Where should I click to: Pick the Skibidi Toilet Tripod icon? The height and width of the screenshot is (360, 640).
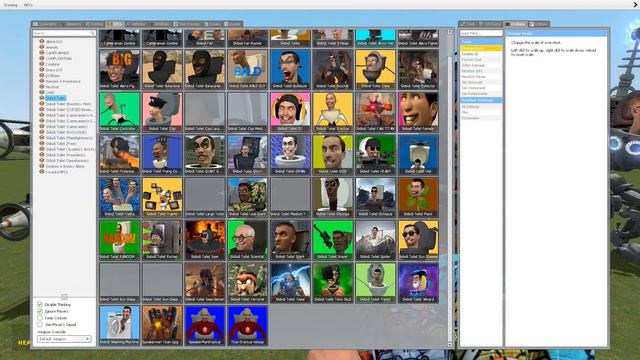click(x=376, y=283)
